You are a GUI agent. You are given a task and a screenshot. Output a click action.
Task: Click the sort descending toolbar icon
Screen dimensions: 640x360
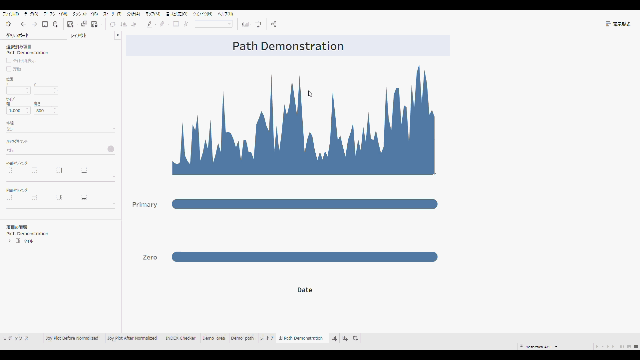tap(133, 24)
